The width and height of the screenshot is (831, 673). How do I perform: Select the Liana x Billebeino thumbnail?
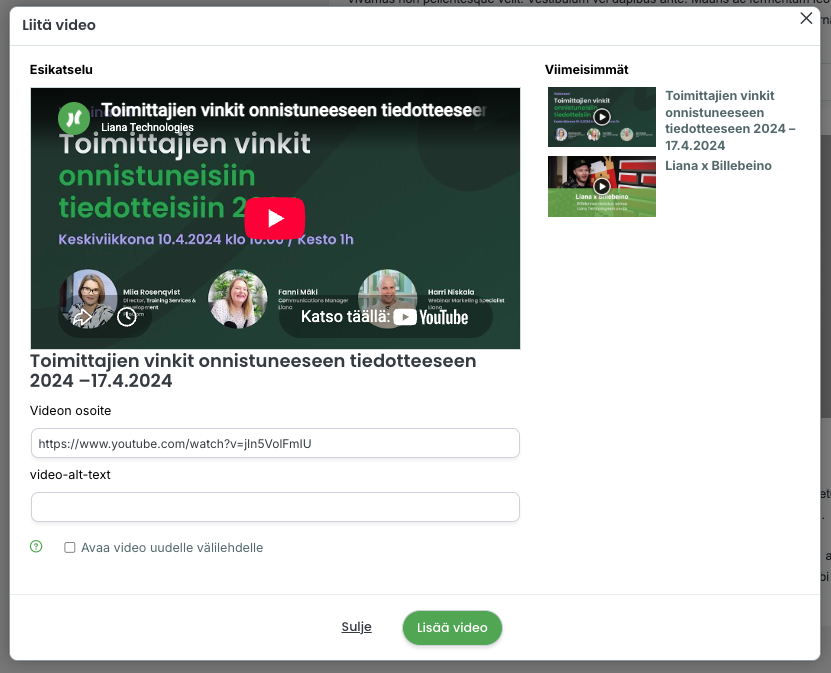602,187
